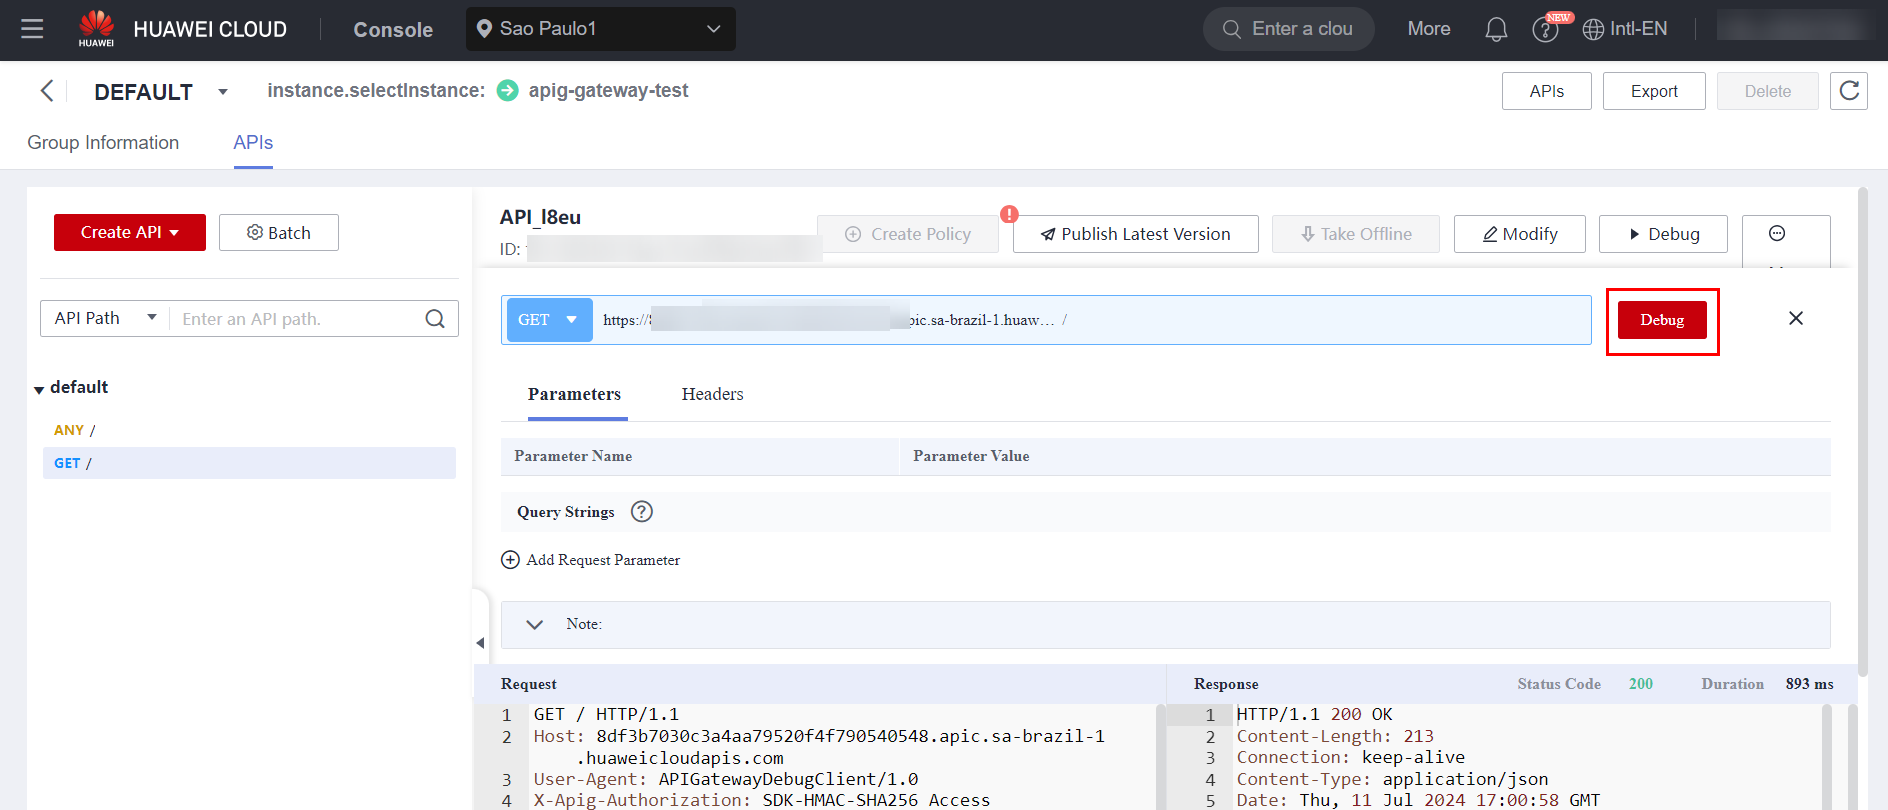
Task: Expand the Note section chevron
Action: tap(535, 625)
